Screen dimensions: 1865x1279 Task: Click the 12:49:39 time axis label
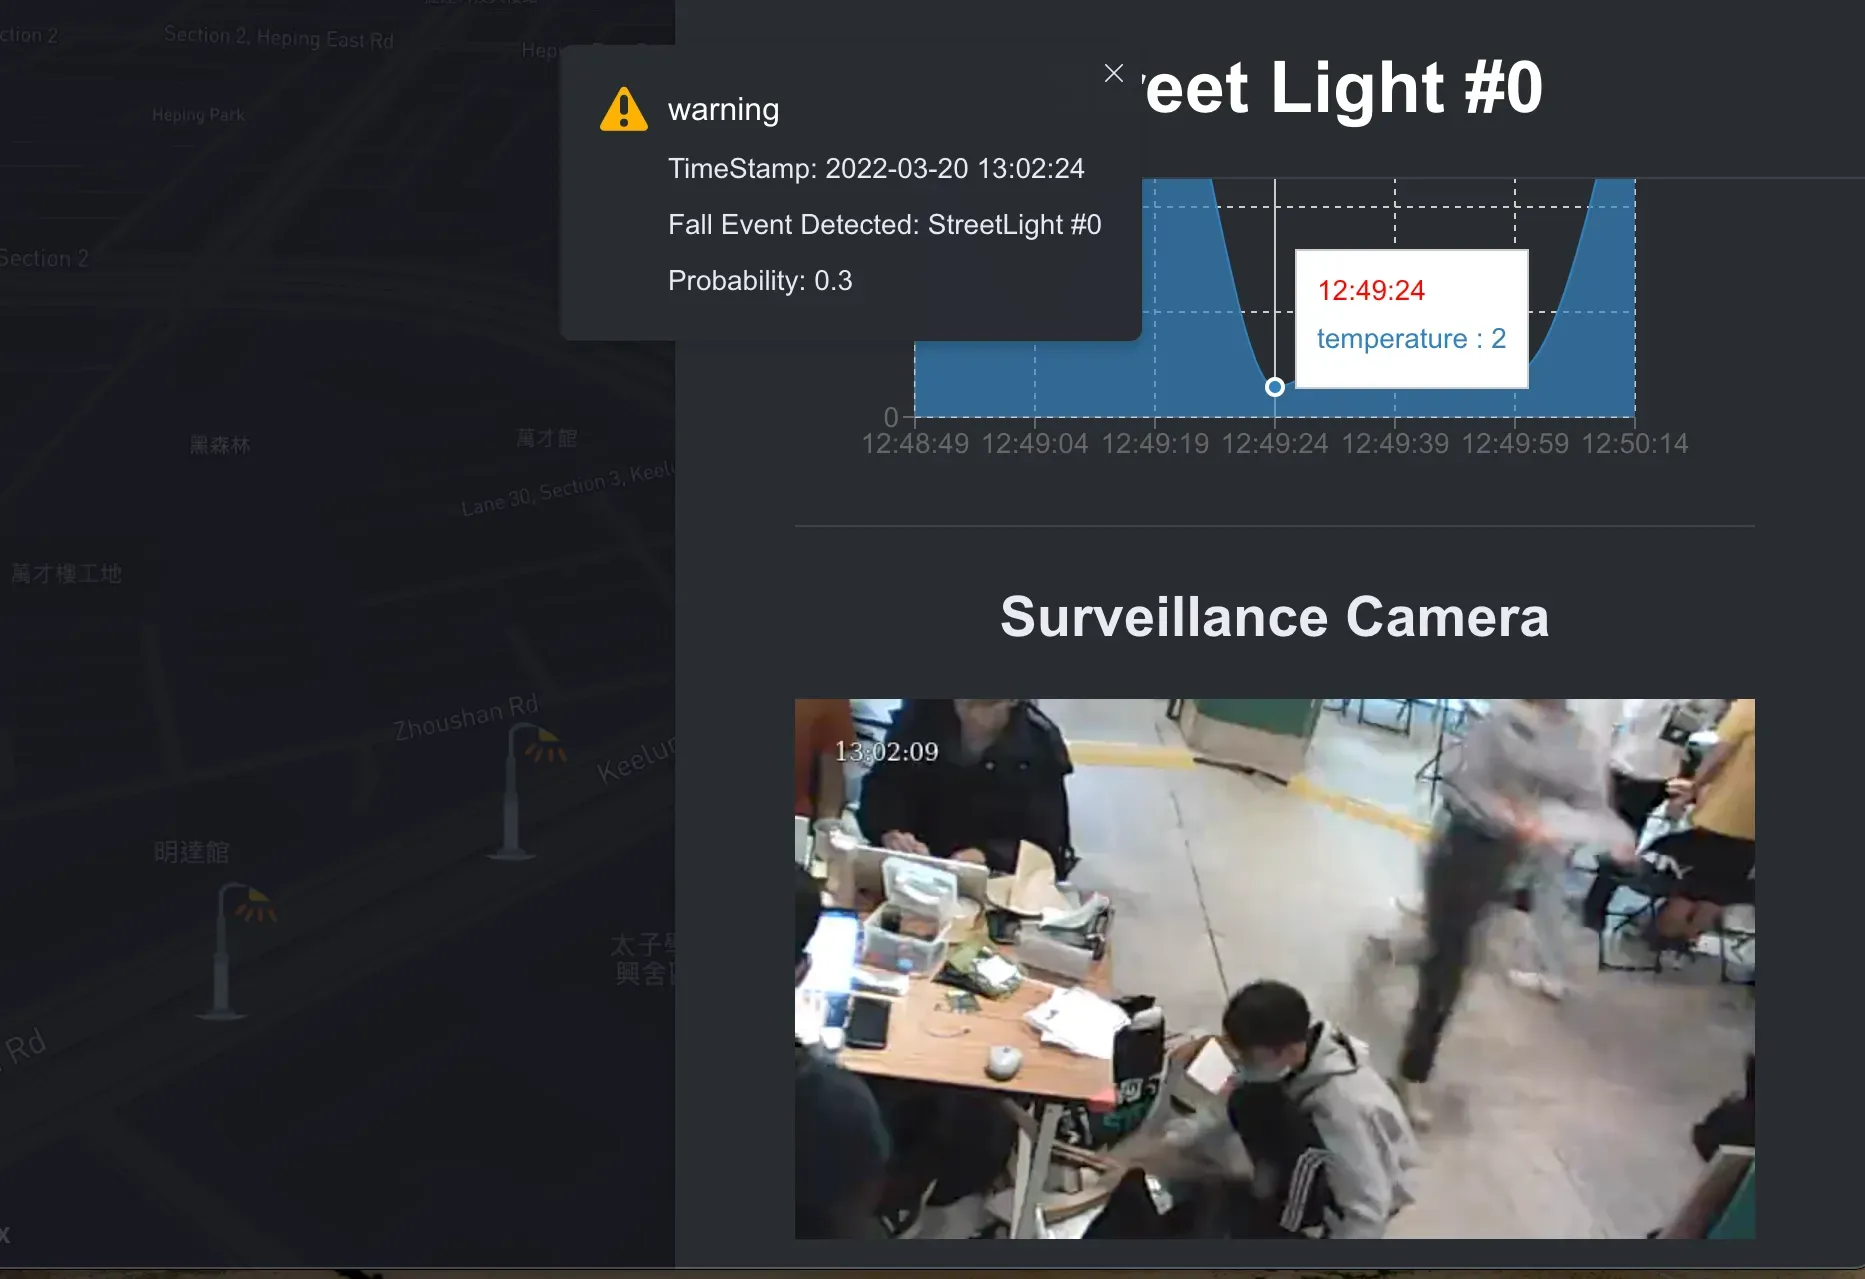(x=1394, y=444)
